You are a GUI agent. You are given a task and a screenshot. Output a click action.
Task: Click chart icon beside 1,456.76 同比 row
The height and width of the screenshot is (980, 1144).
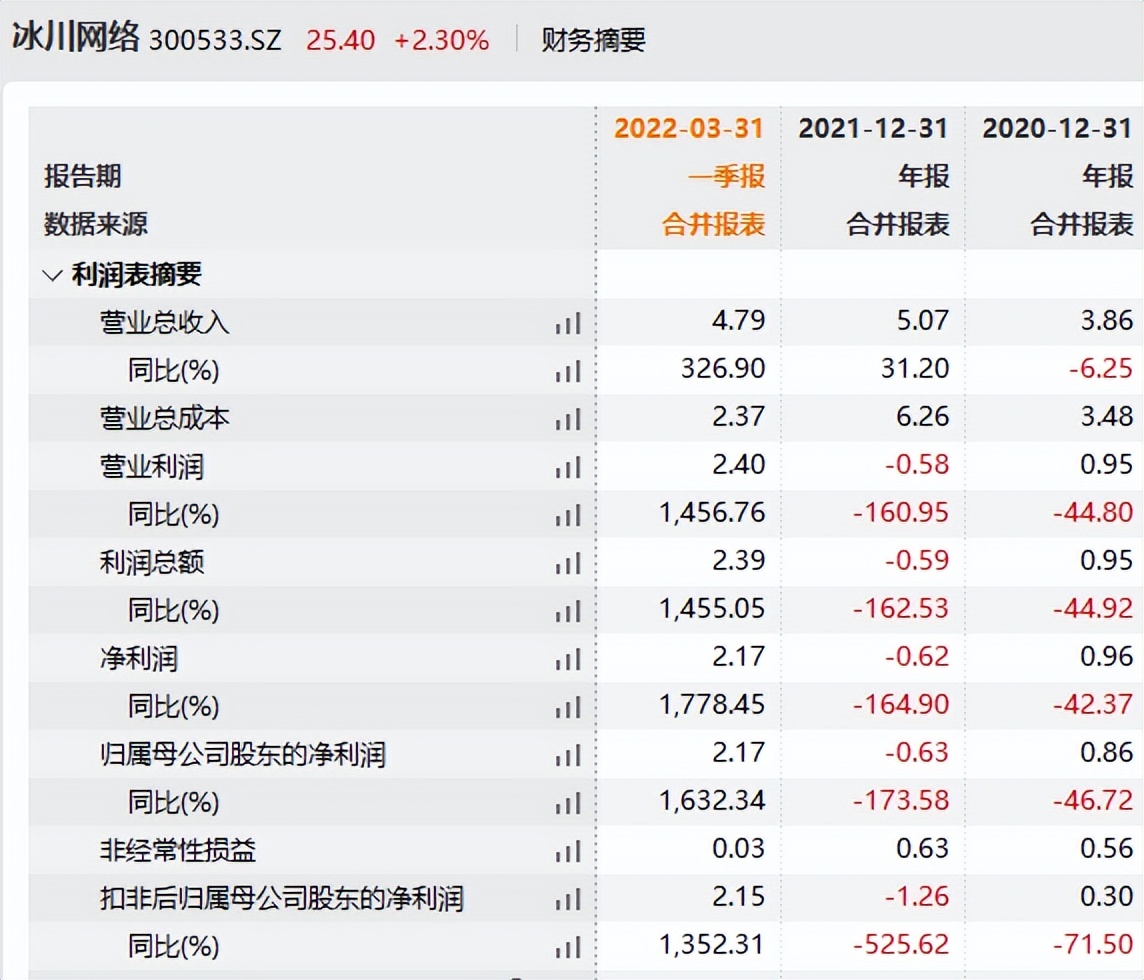(x=568, y=515)
